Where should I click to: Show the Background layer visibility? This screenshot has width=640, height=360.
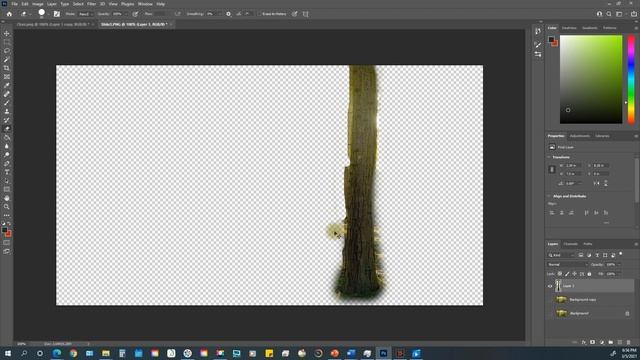point(550,313)
